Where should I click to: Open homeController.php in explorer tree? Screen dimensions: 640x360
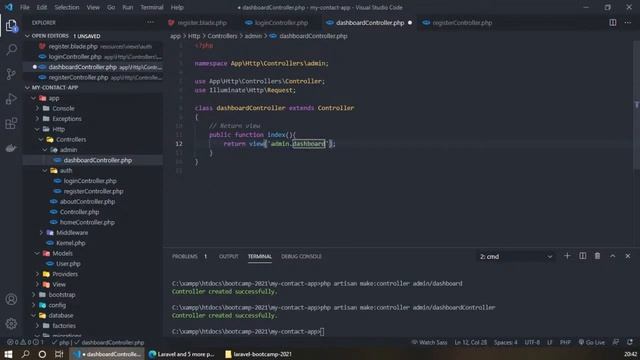pos(94,222)
